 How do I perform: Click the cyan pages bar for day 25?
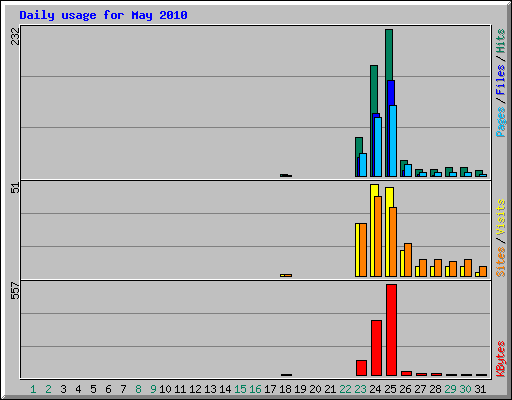coord(393,141)
